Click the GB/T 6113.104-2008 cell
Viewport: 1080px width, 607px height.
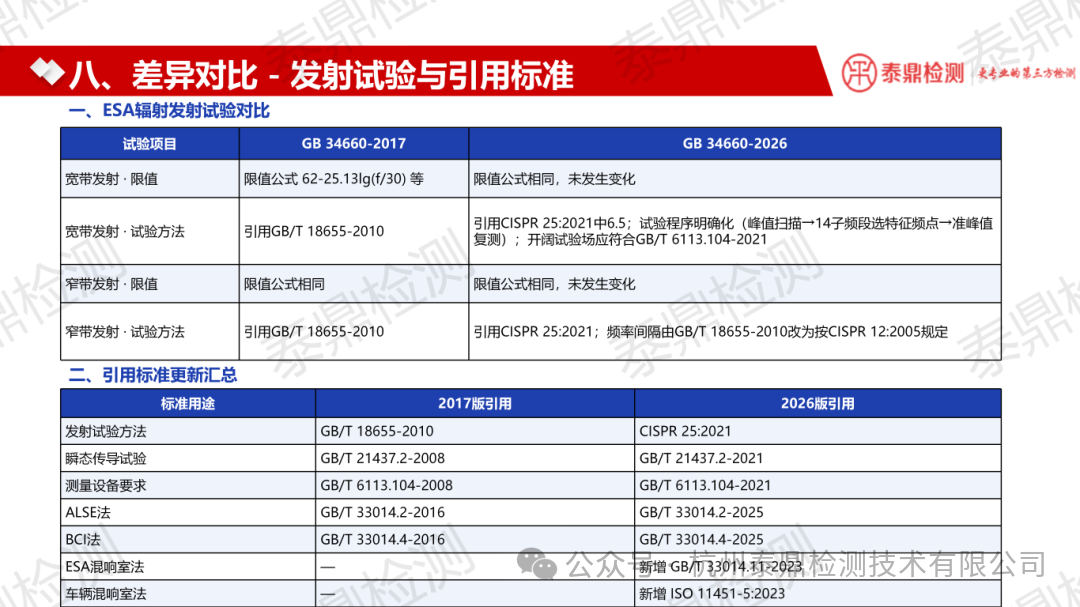(x=475, y=485)
